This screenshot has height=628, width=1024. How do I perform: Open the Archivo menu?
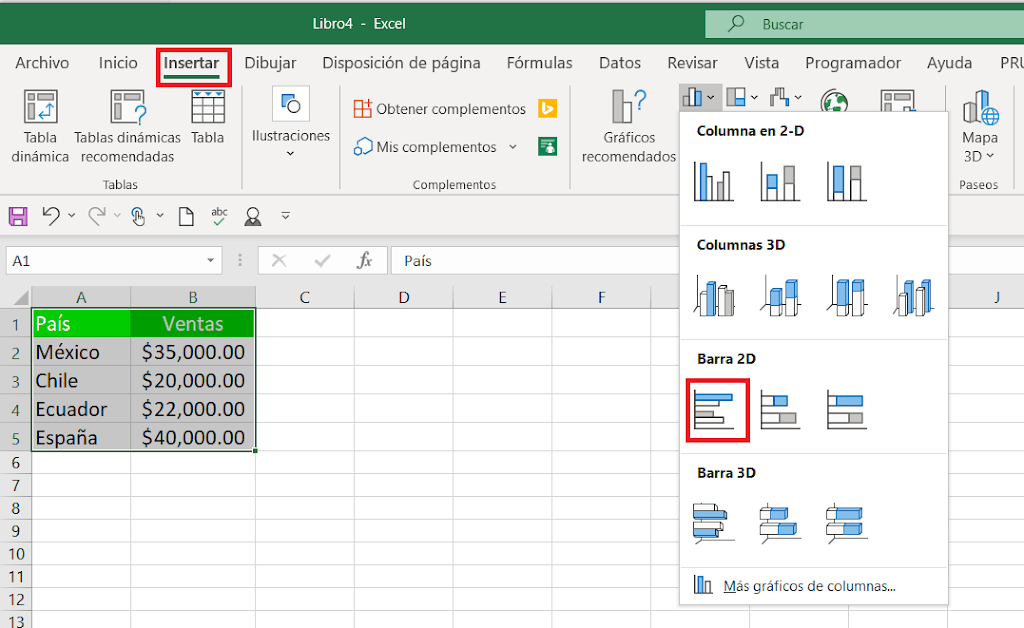coord(41,62)
